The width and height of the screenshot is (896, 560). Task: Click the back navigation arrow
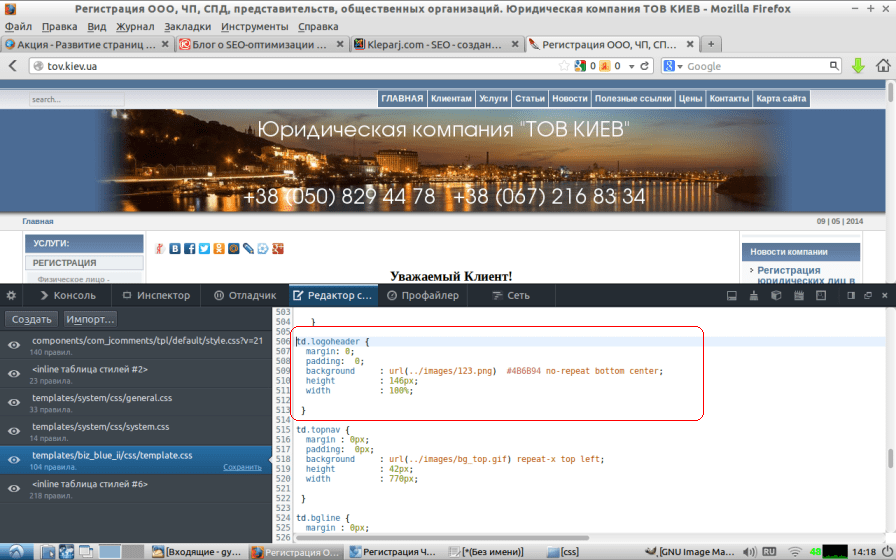13,66
